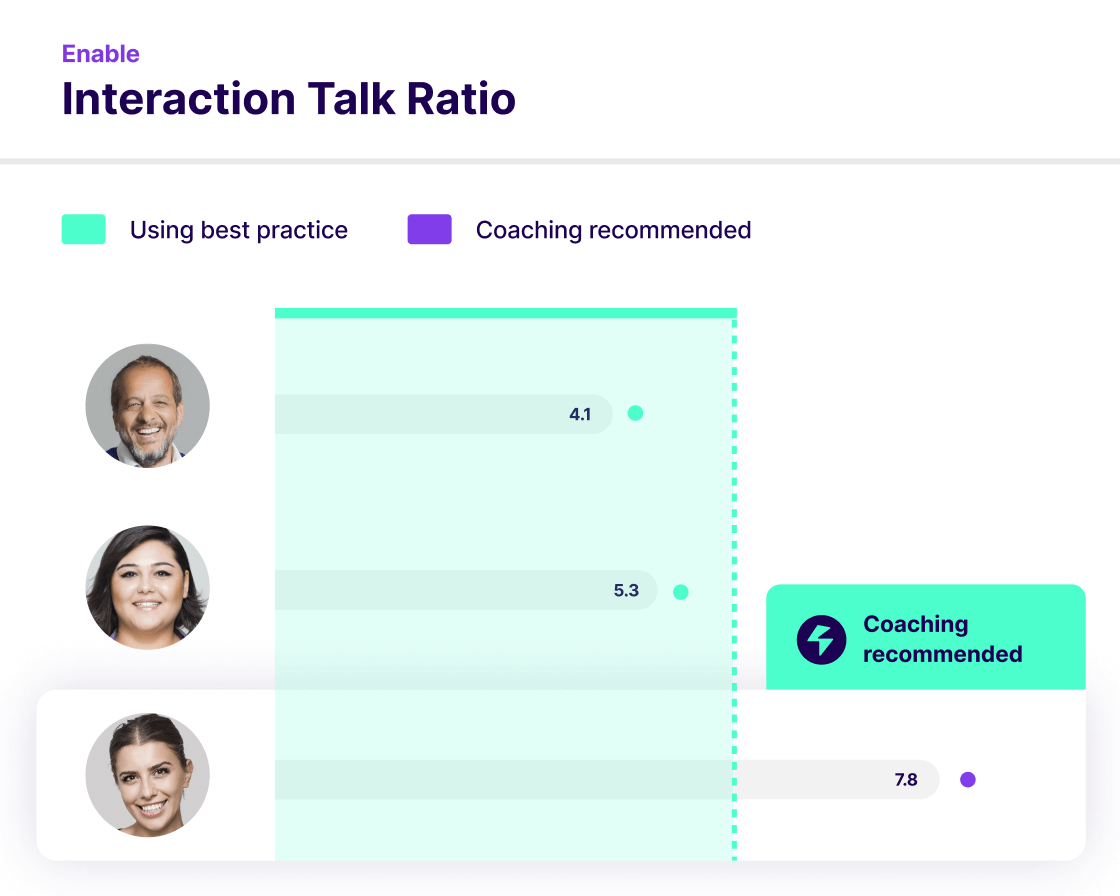1120x896 pixels.
Task: Click the 4.1 value label
Action: click(x=580, y=414)
